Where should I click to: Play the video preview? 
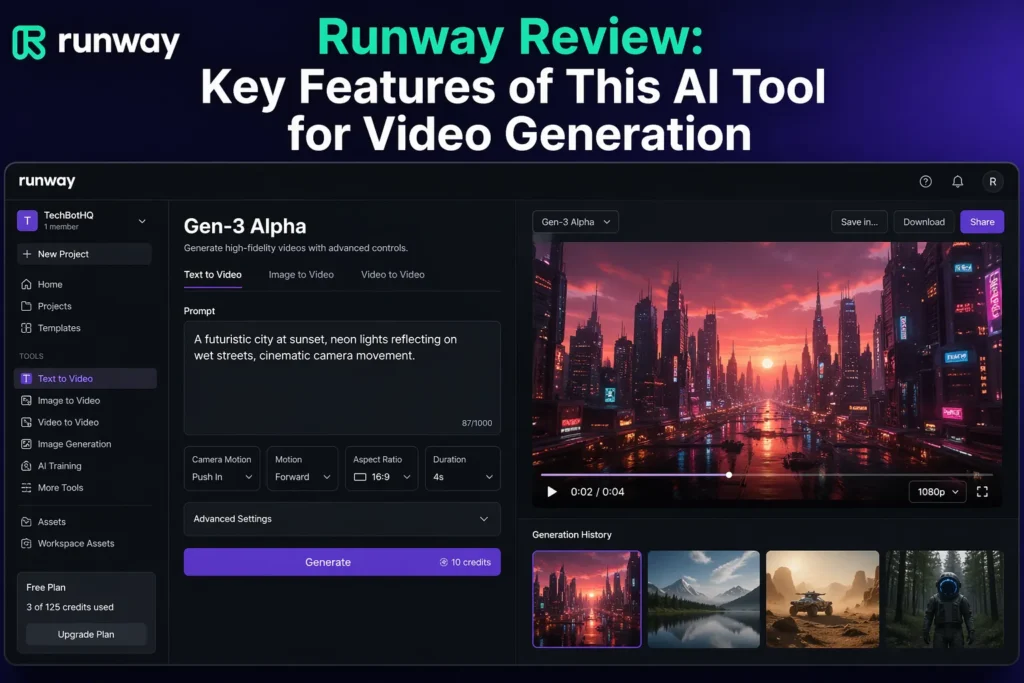coord(552,492)
